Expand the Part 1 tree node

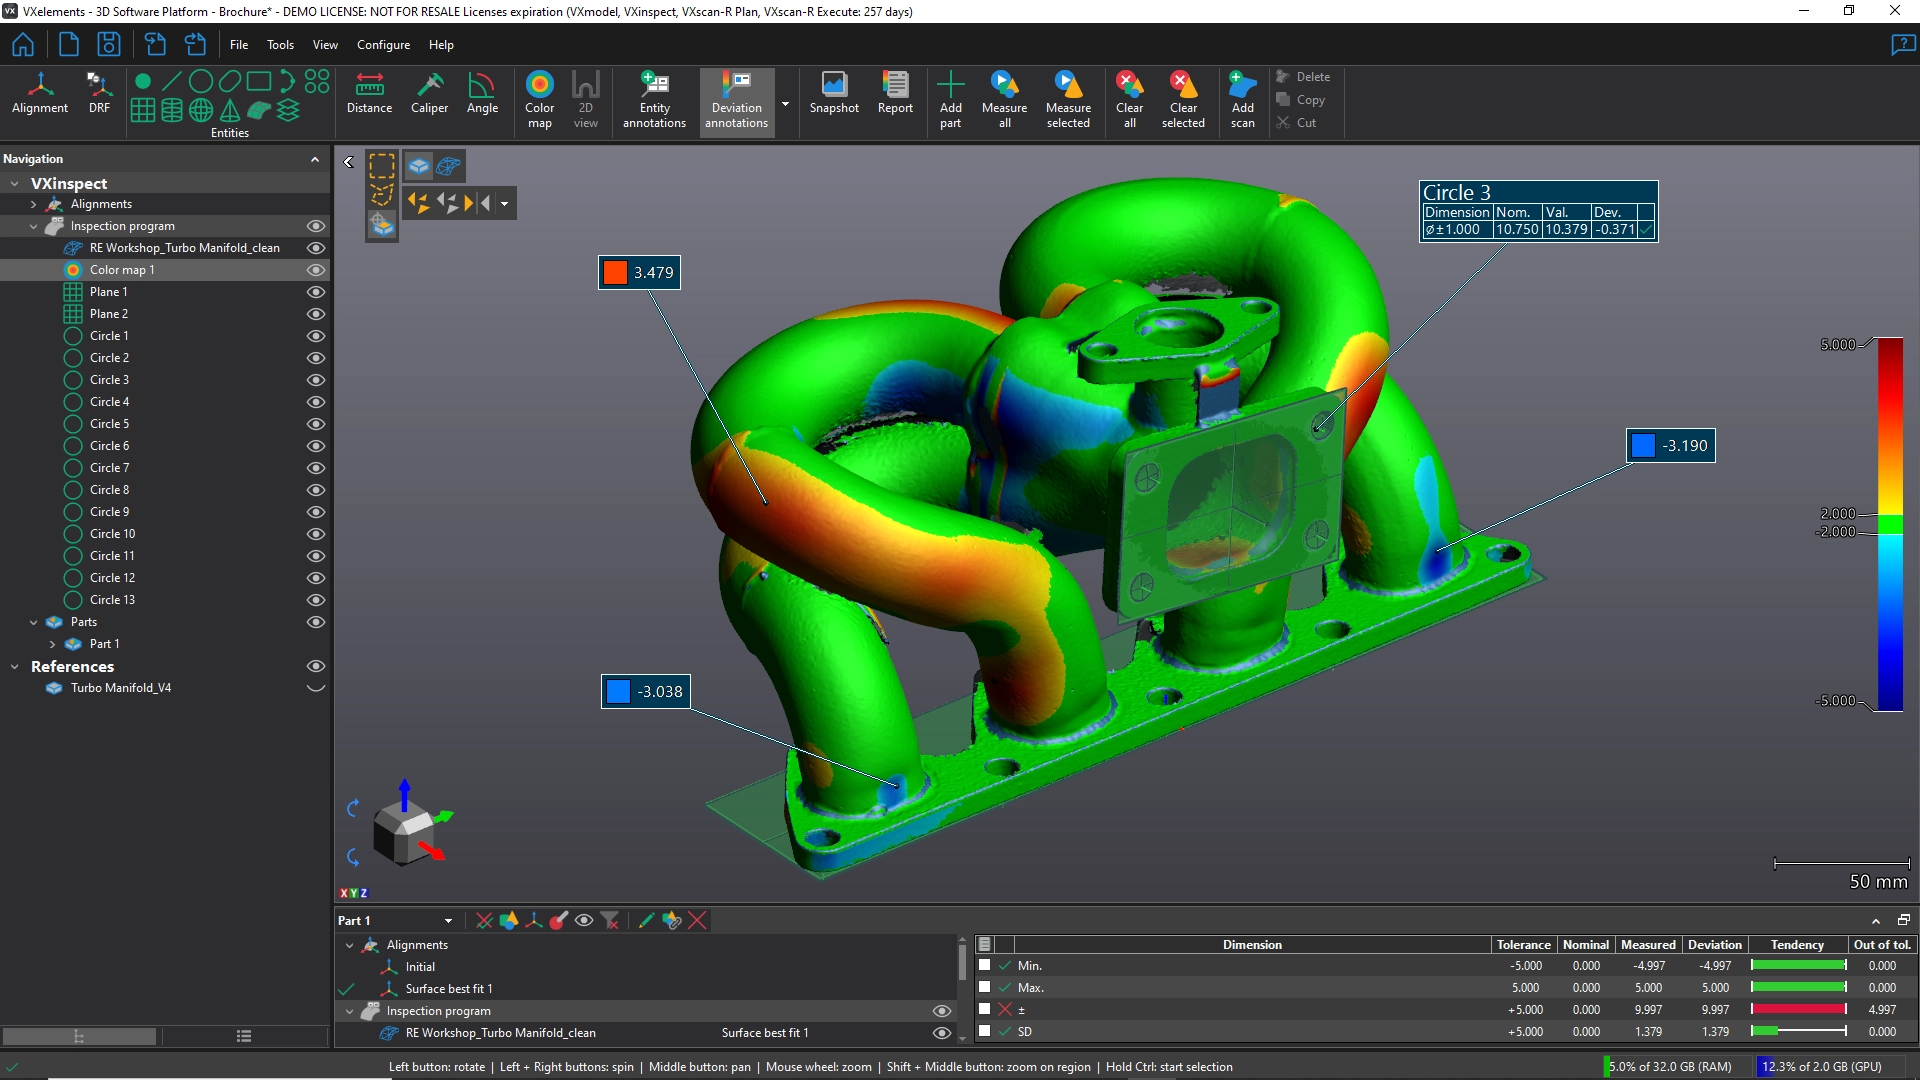[x=53, y=644]
